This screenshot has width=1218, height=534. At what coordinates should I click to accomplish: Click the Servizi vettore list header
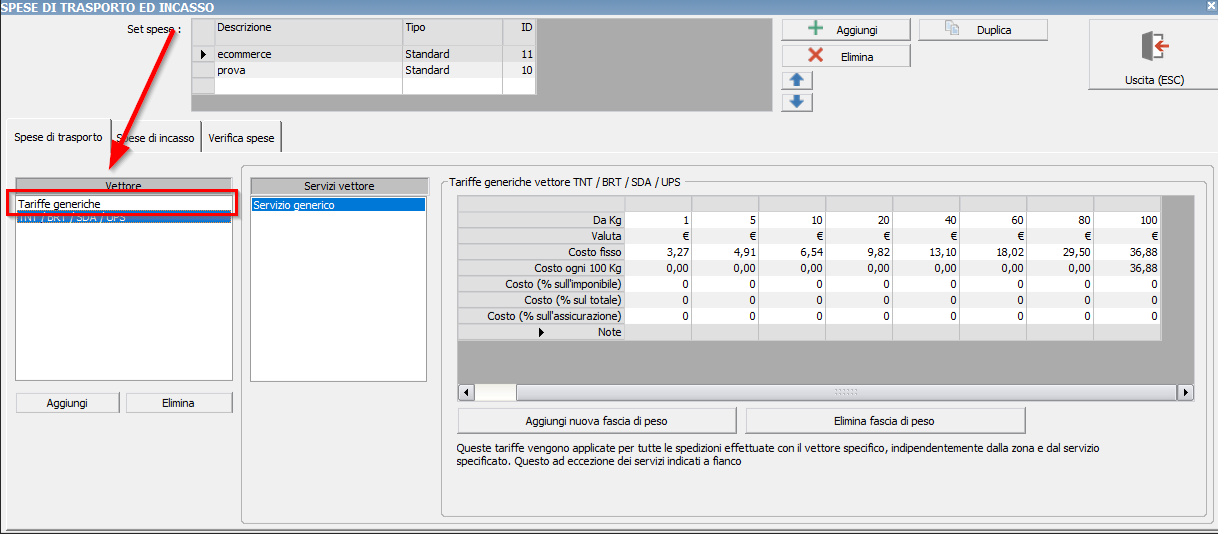338,186
